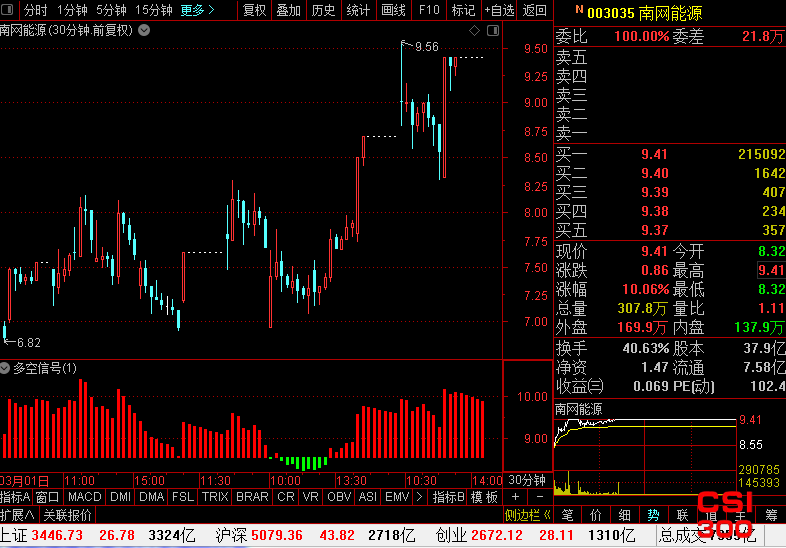The height and width of the screenshot is (548, 786).
Task: Zoom out chart with − button
Action: 539,497
